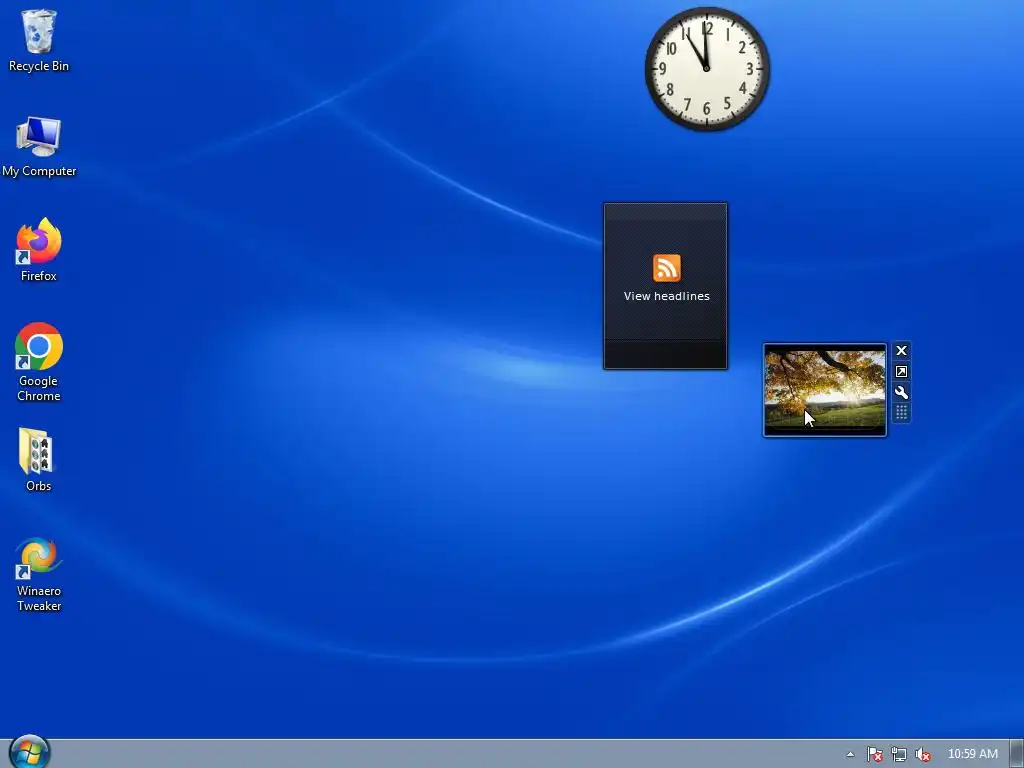Enlarge the Slide Show gadget size

pos(901,372)
